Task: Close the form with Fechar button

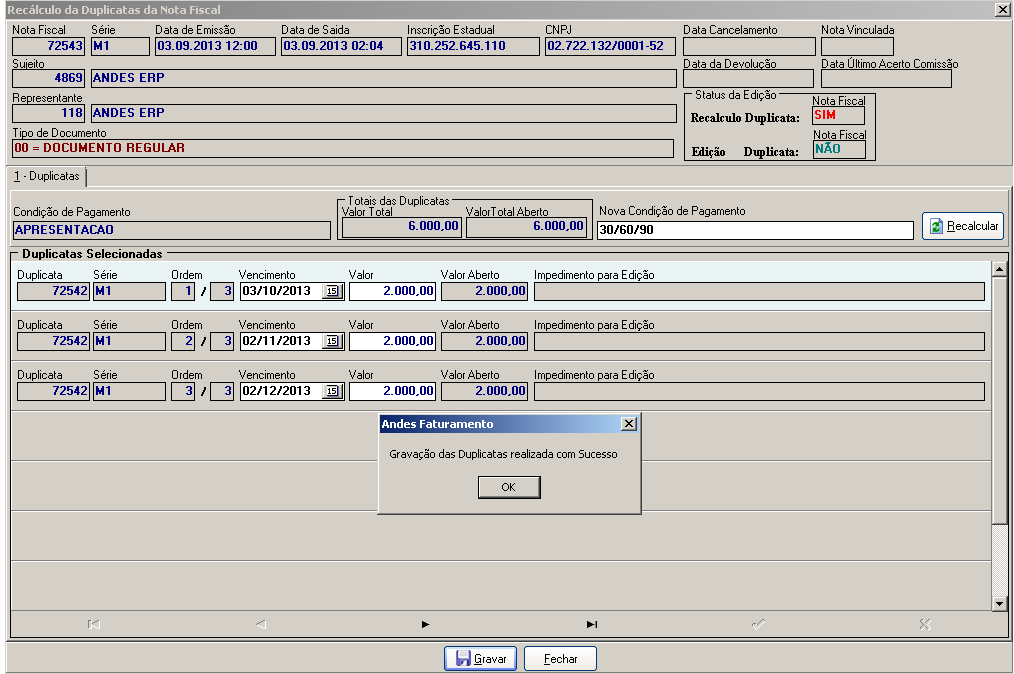Action: pyautogui.click(x=560, y=658)
